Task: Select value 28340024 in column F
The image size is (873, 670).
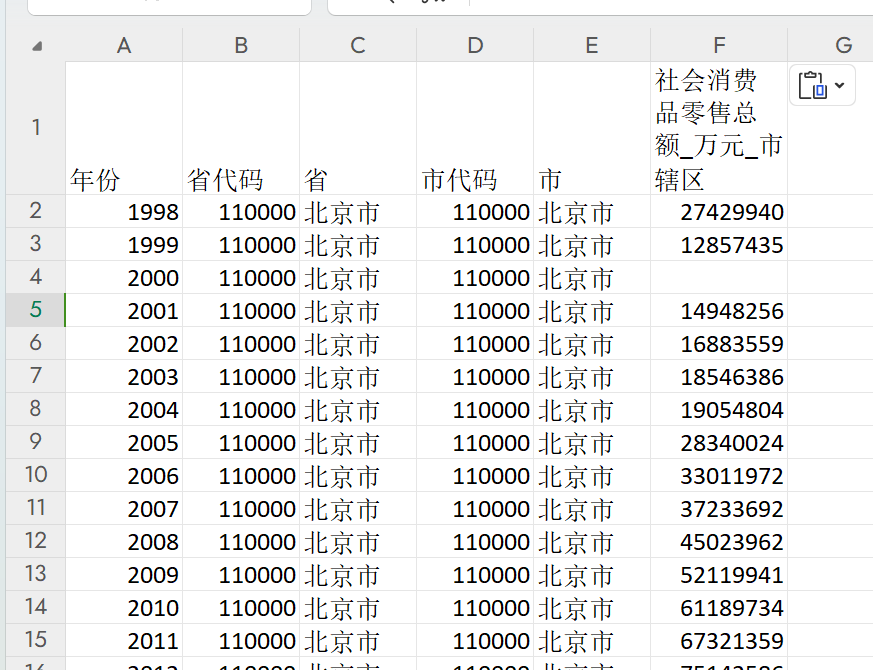Action: (x=719, y=442)
